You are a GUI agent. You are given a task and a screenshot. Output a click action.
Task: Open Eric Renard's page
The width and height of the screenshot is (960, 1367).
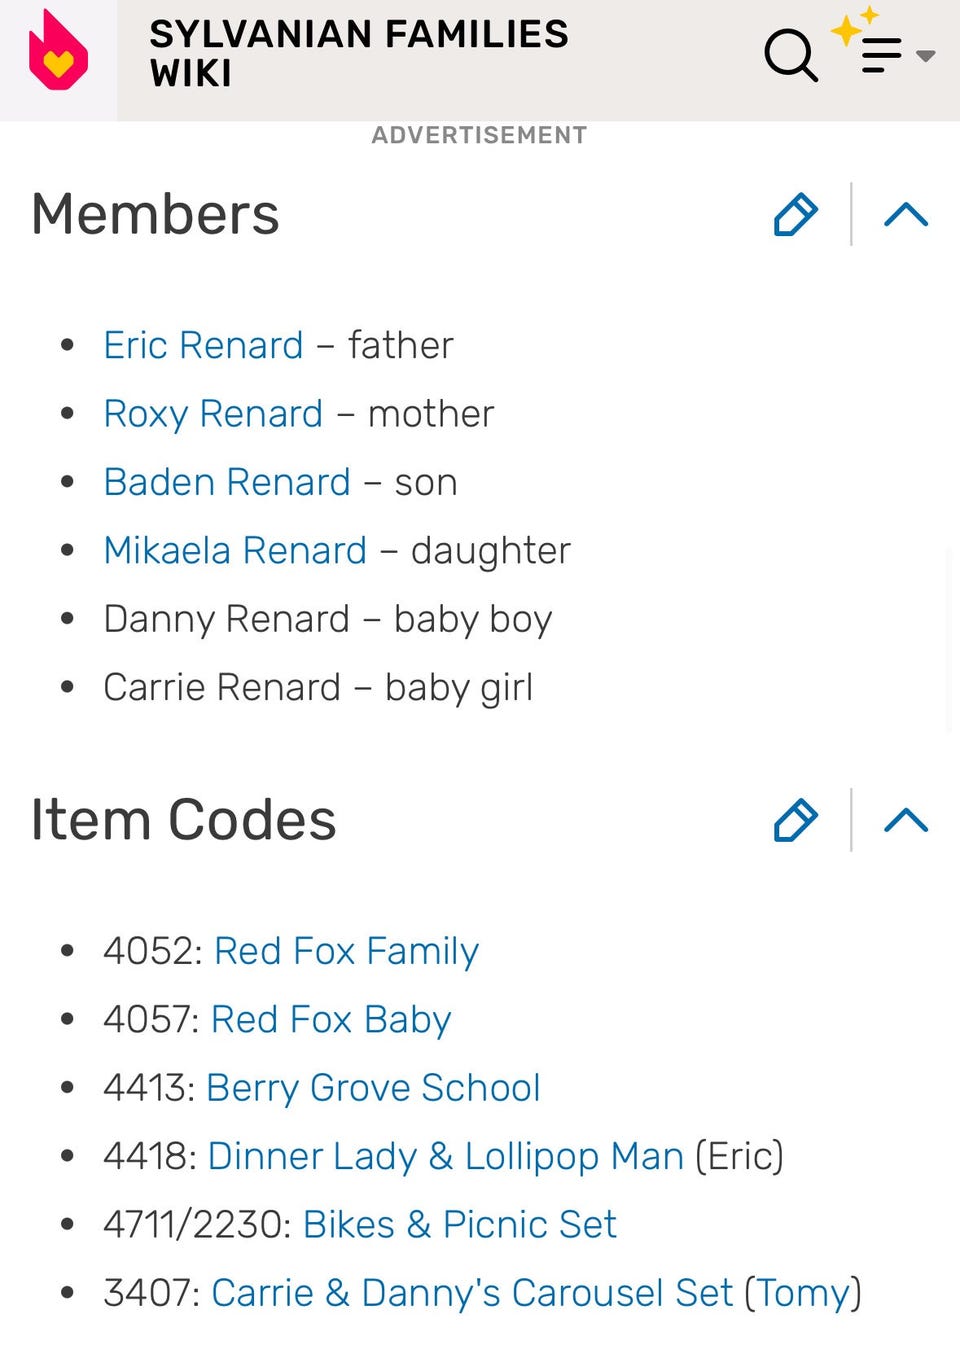(x=203, y=345)
